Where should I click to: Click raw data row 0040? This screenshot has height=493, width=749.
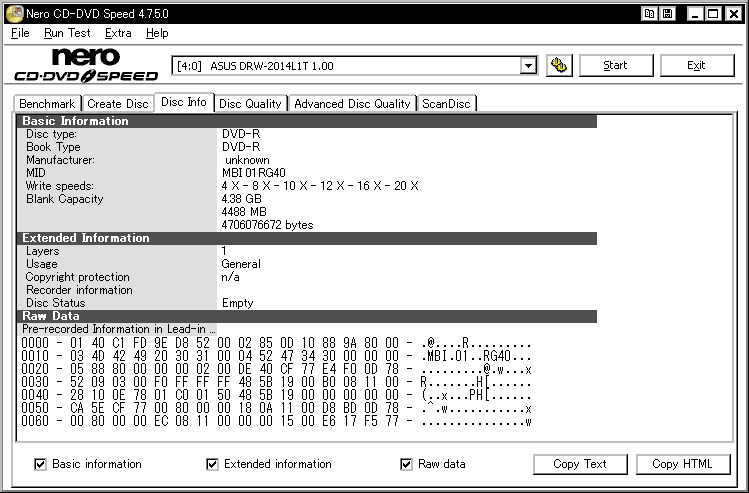click(x=277, y=395)
